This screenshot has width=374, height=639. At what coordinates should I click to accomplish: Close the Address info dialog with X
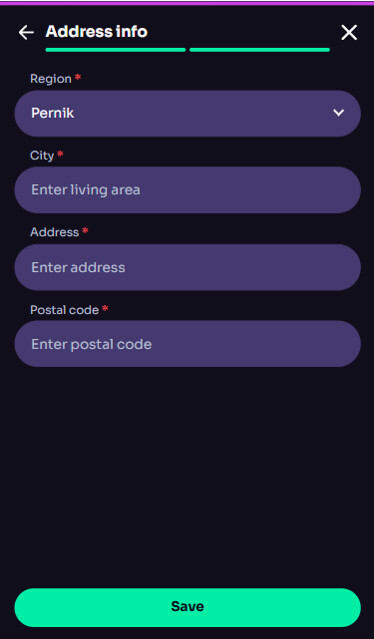coord(349,32)
